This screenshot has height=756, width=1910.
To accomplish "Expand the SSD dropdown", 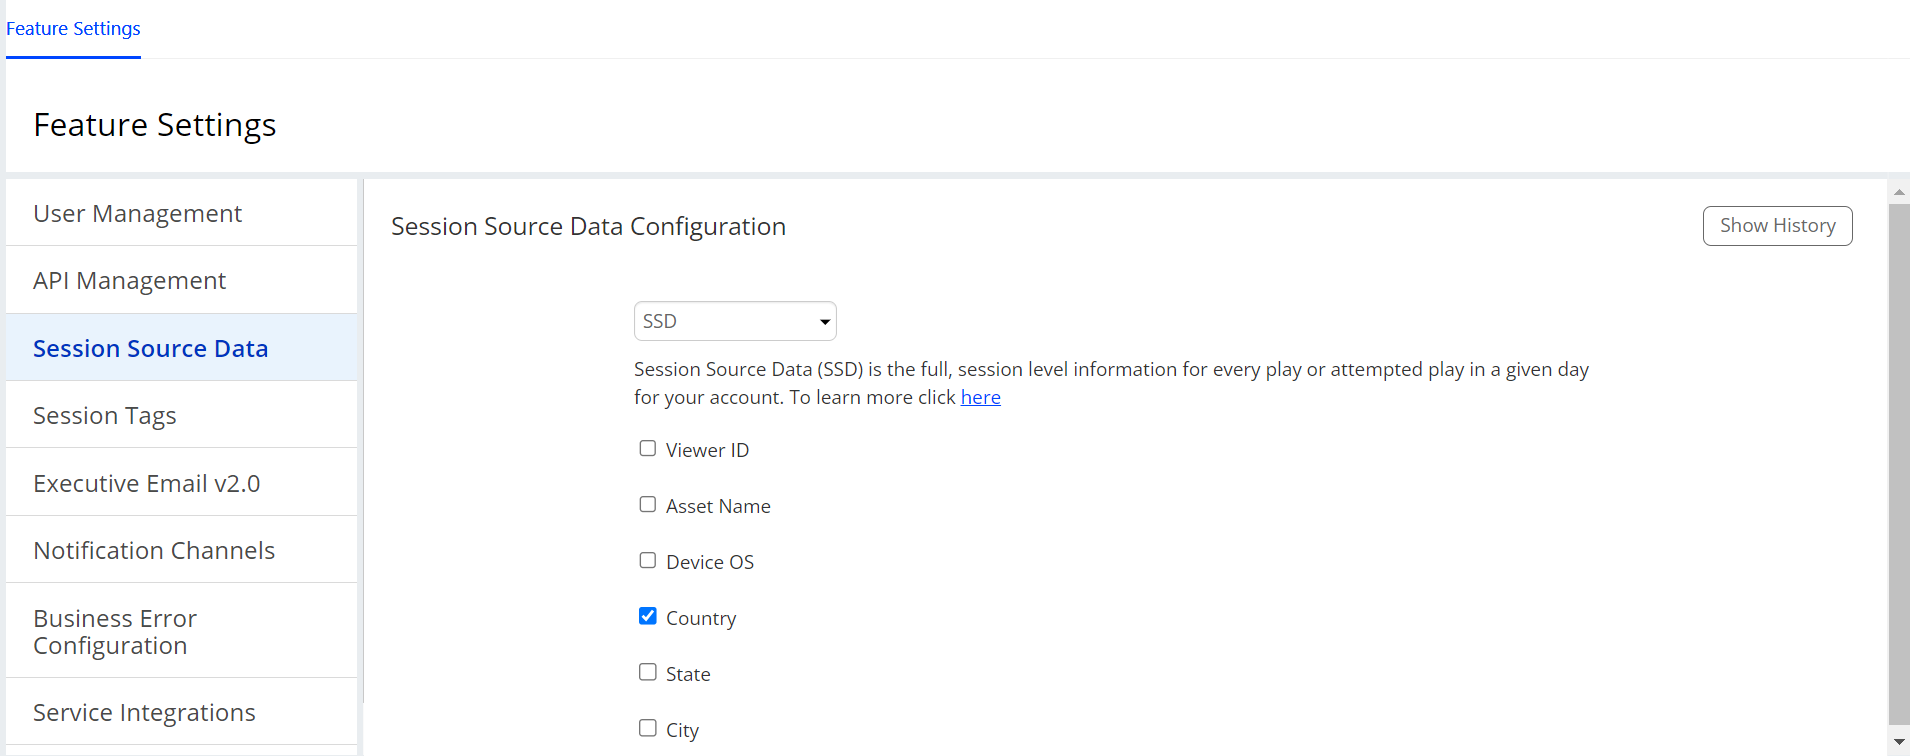I will [x=735, y=321].
